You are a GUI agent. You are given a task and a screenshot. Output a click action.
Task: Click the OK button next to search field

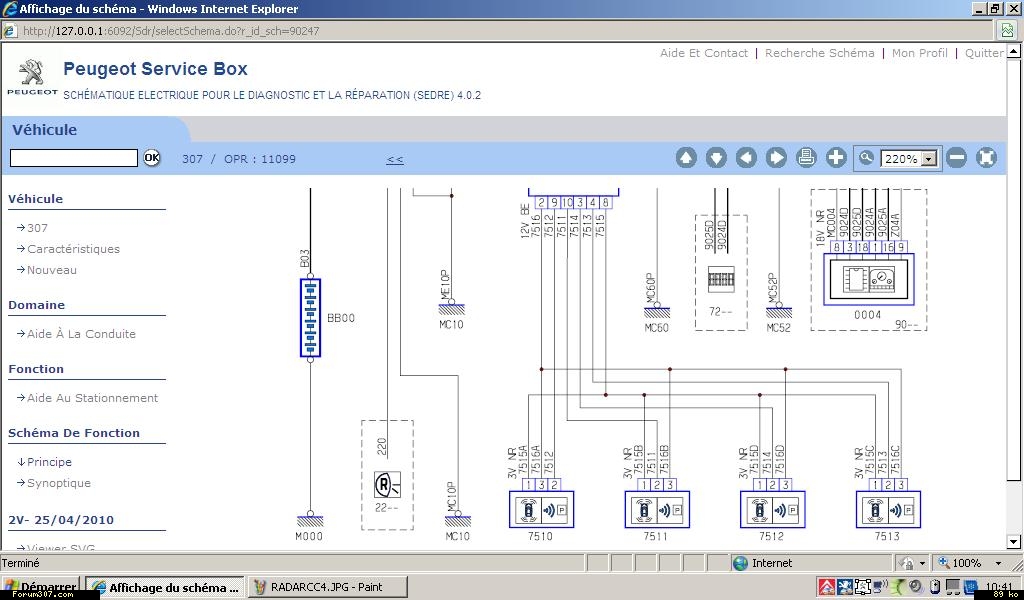tap(152, 157)
